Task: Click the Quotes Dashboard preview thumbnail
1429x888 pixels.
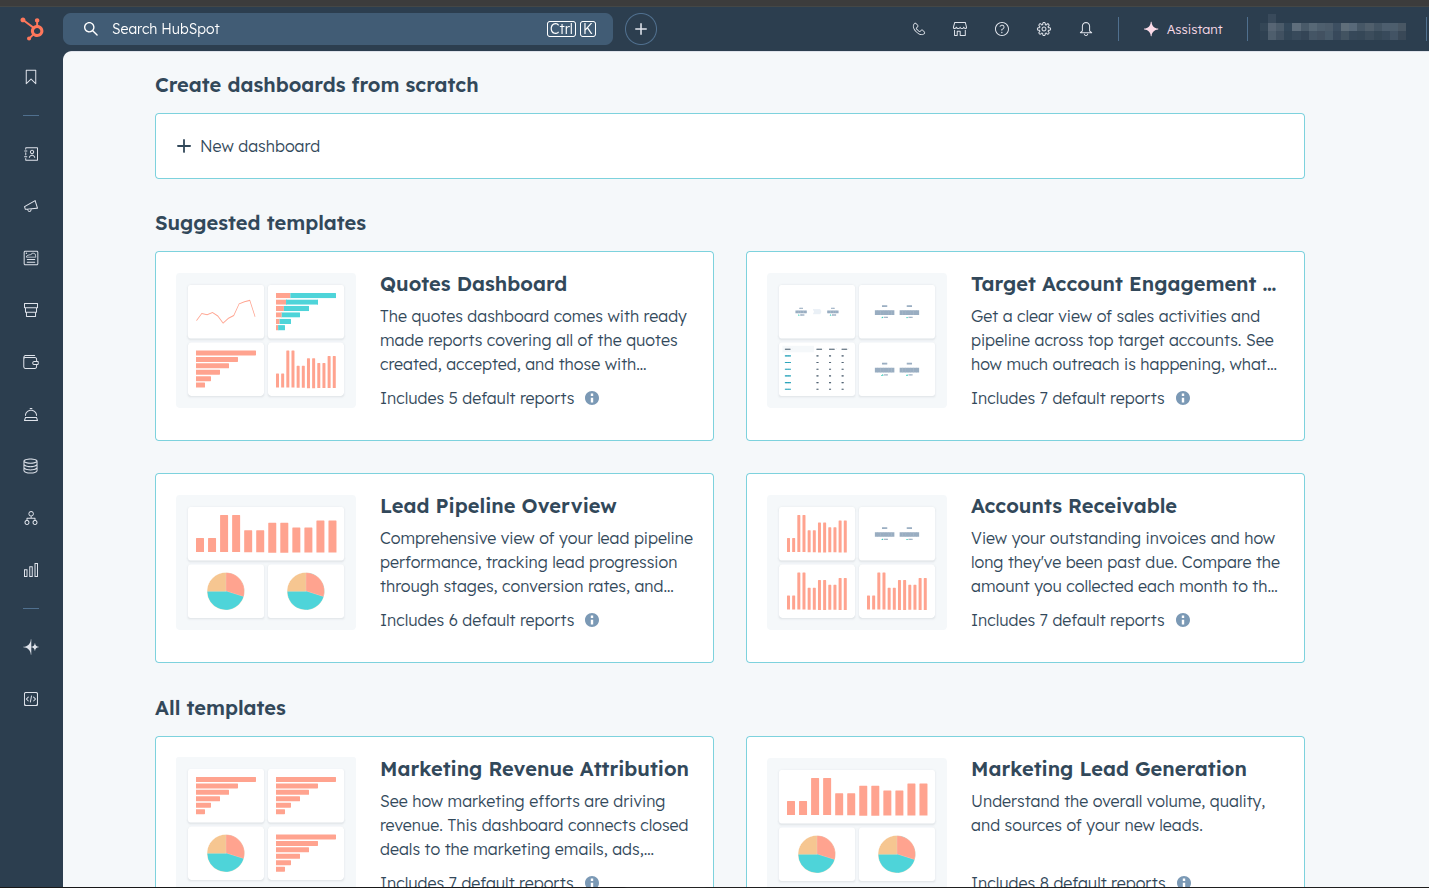Action: coord(266,340)
